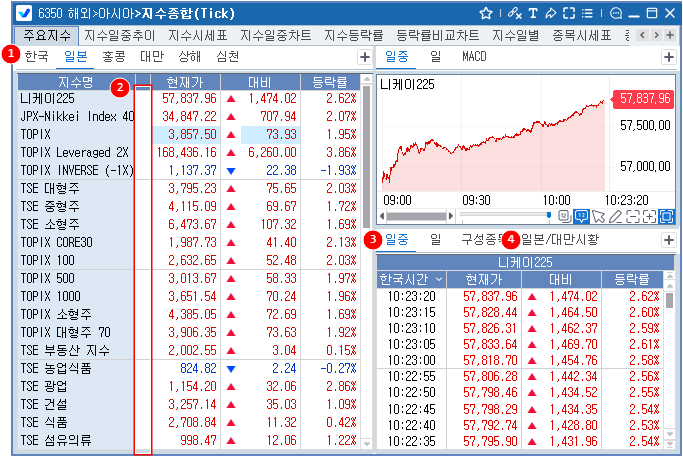Click the unlink chain icon in title bar

[x=514, y=13]
